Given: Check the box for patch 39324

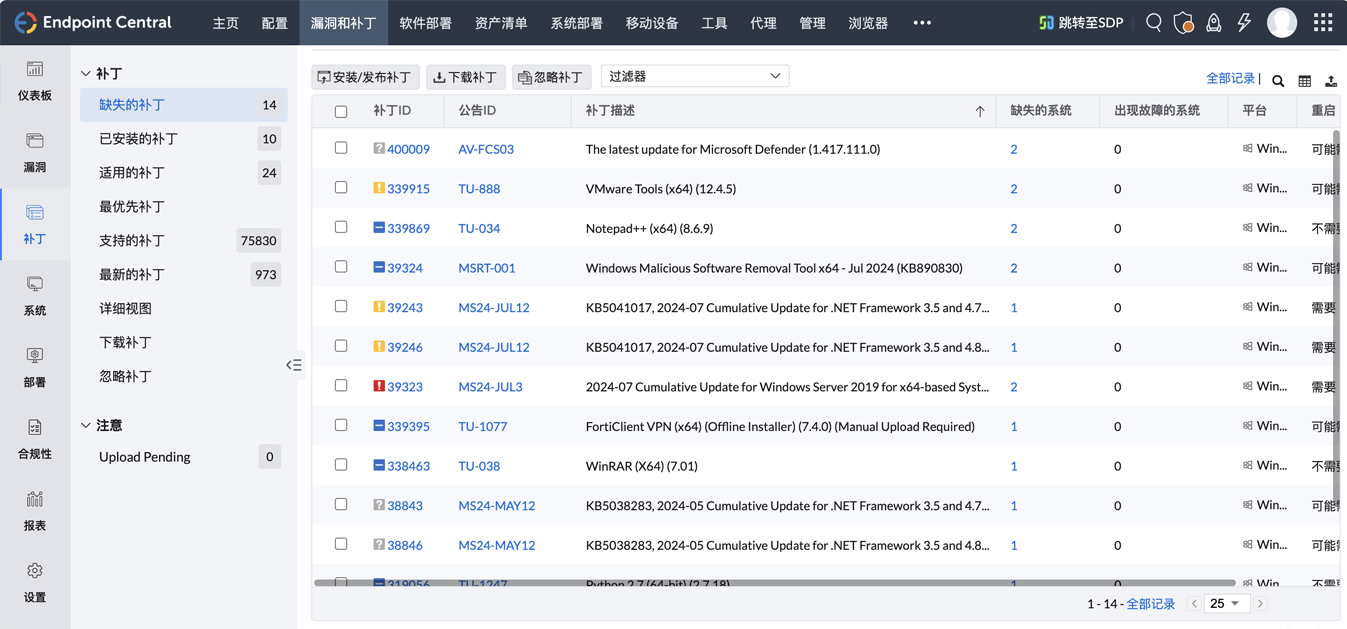Looking at the screenshot, I should [341, 267].
